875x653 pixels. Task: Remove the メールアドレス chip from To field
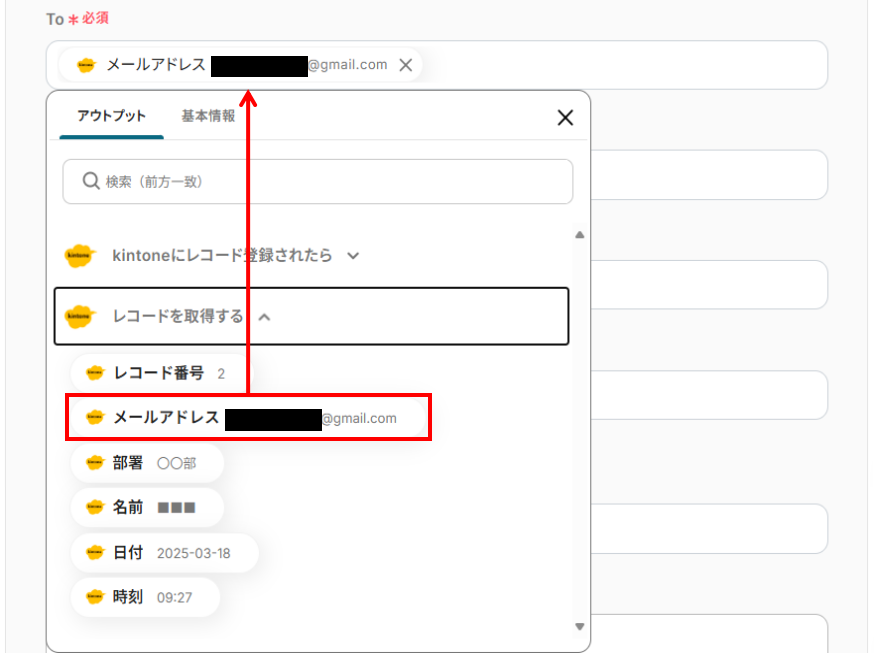click(406, 65)
